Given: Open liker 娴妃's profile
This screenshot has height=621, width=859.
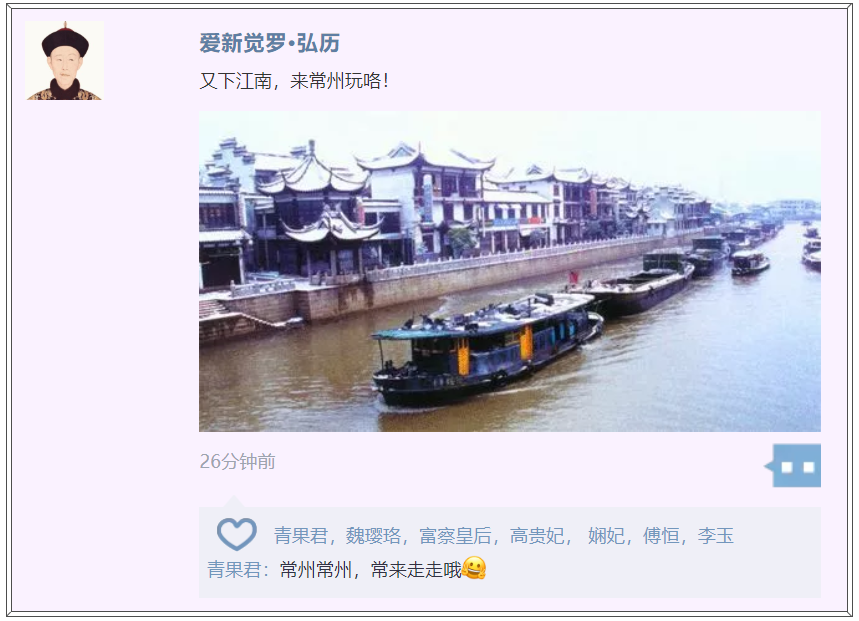Looking at the screenshot, I should pyautogui.click(x=606, y=536).
